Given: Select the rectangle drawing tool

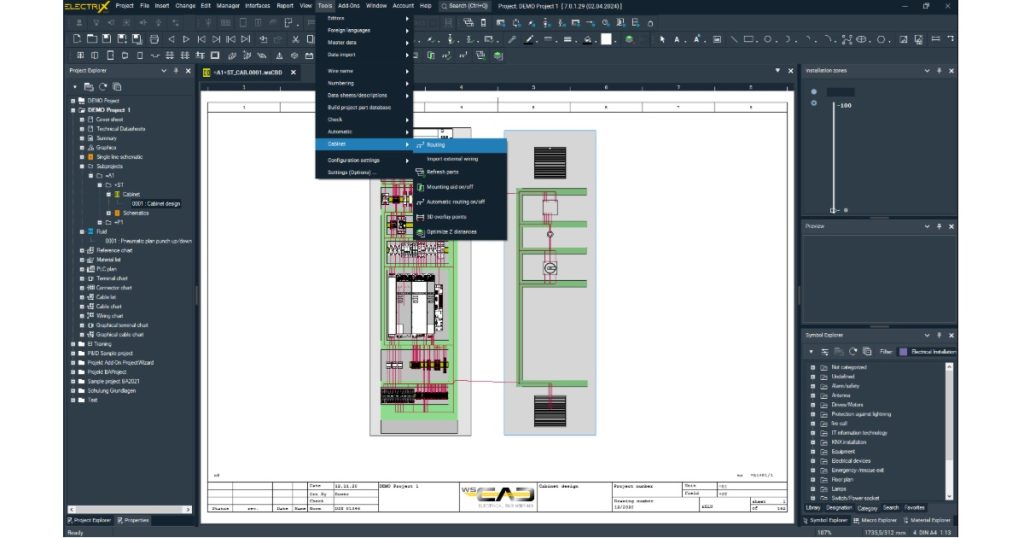Looking at the screenshot, I should 749,39.
